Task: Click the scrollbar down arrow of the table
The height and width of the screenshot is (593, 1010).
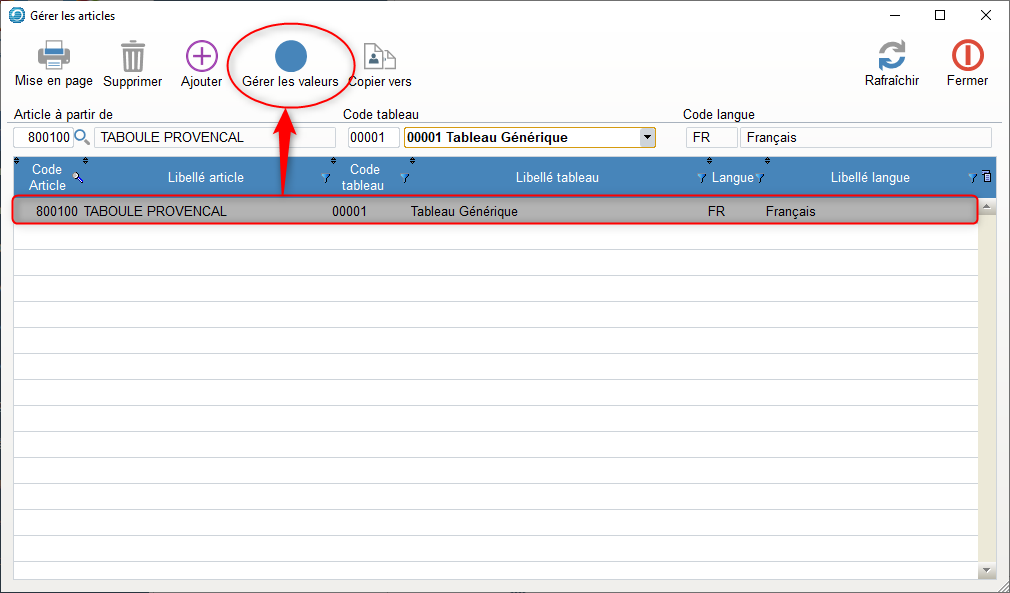Action: pos(987,569)
